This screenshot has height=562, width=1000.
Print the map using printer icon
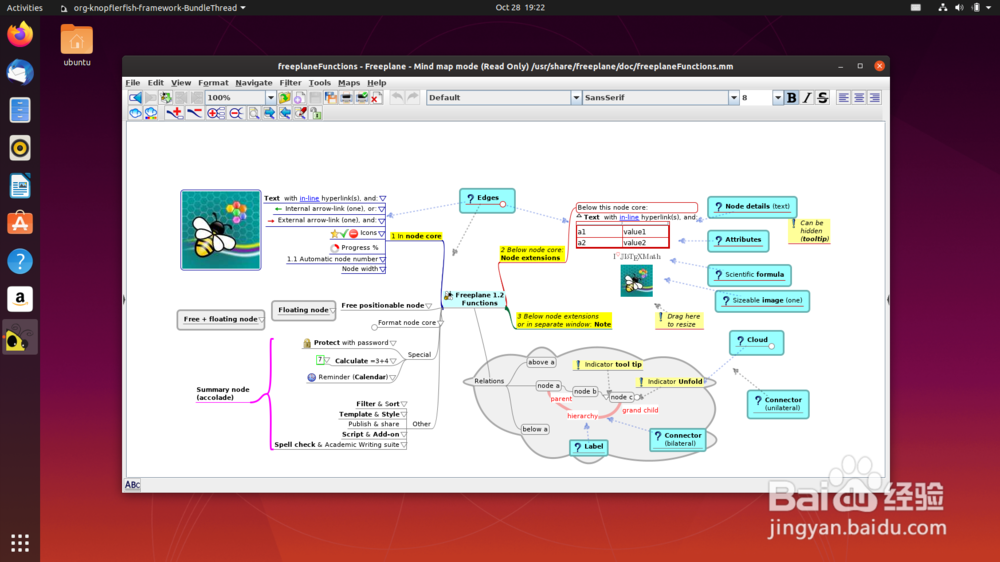[346, 98]
